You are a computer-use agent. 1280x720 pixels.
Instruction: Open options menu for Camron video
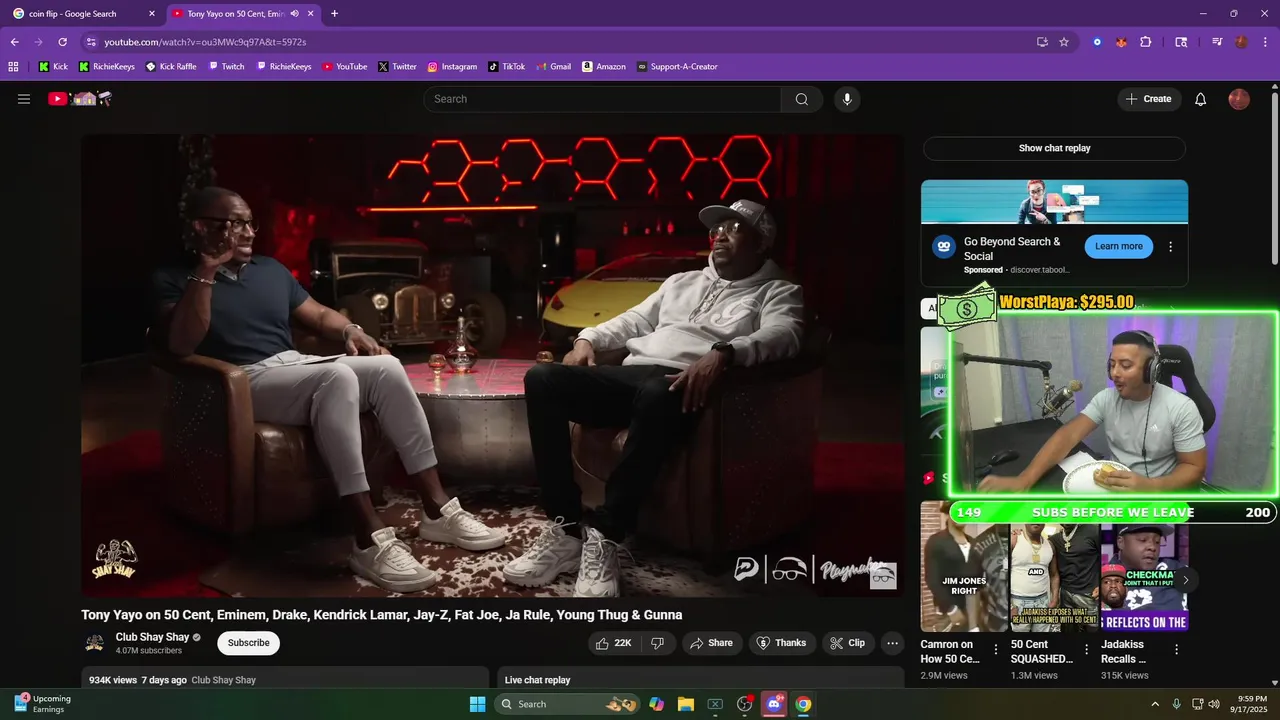(995, 650)
